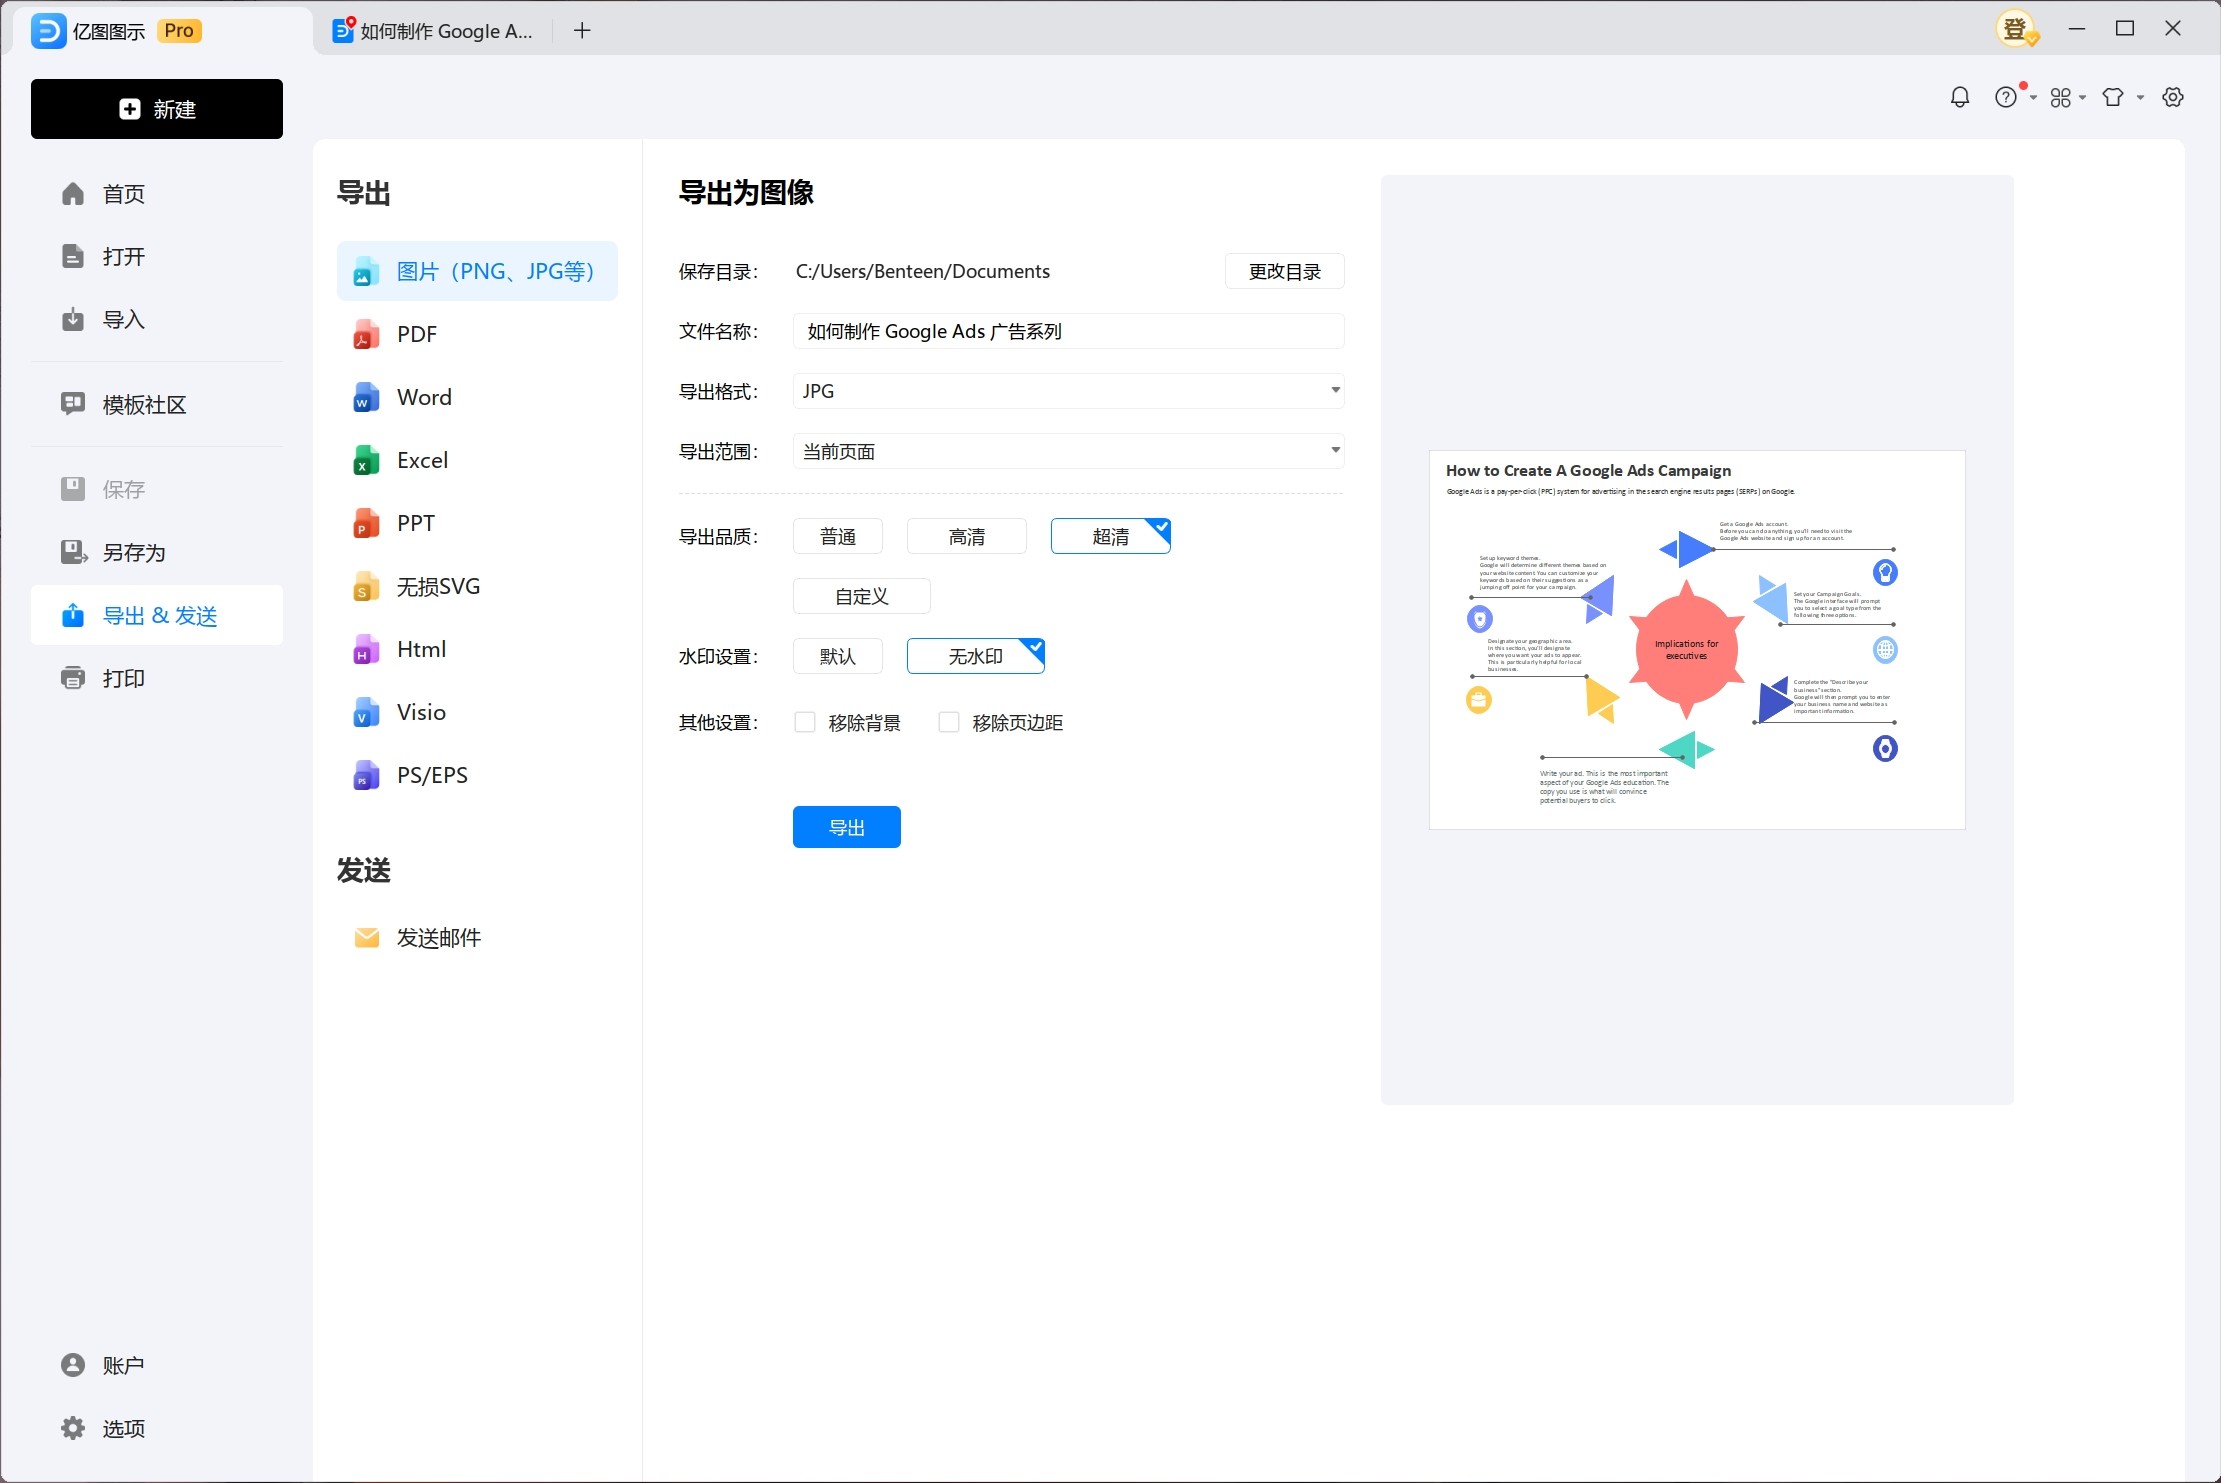Select the PDF export icon
Viewport: 2221px width, 1483px height.
[x=366, y=334]
